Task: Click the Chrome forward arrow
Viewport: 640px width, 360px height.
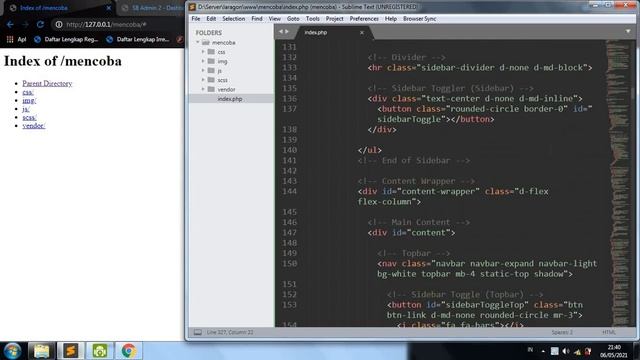Action: pyautogui.click(x=25, y=24)
